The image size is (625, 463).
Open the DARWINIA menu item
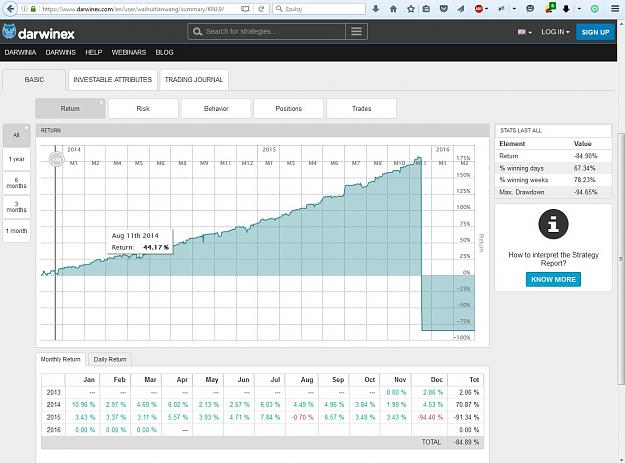click(20, 52)
